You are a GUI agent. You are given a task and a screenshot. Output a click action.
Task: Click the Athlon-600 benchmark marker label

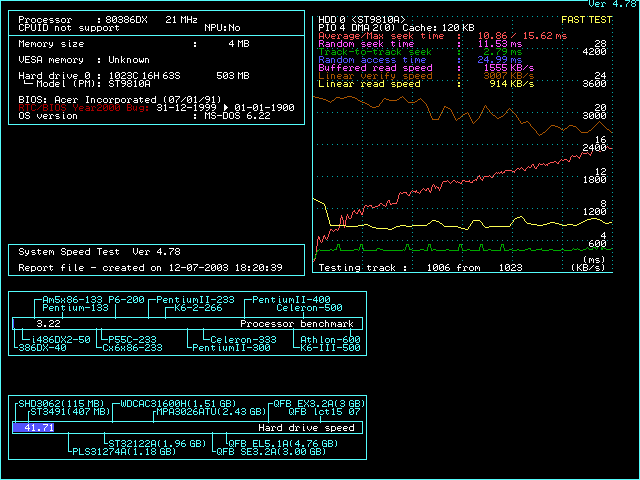click(330, 340)
